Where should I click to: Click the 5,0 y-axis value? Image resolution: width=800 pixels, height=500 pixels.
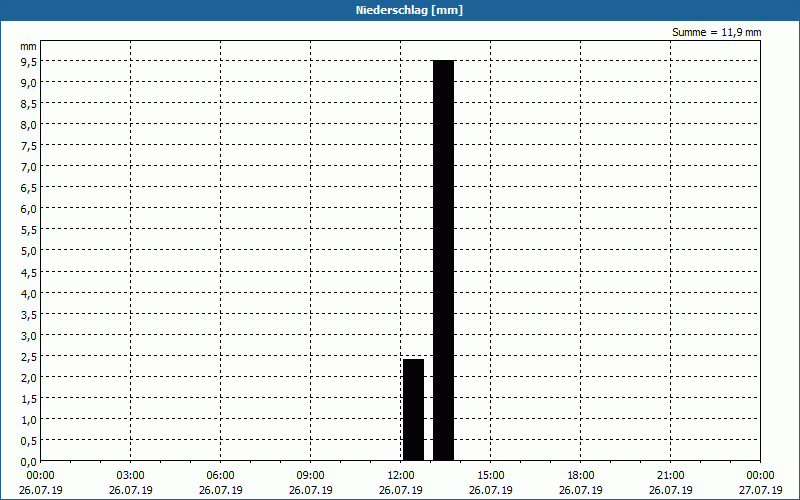coord(28,251)
